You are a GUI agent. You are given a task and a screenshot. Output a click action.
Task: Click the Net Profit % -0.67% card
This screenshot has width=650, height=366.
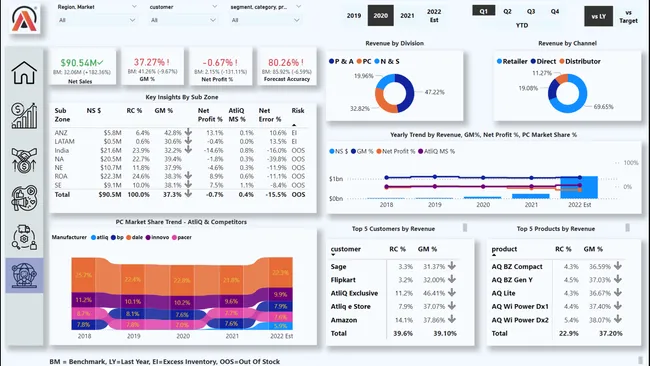pos(221,67)
